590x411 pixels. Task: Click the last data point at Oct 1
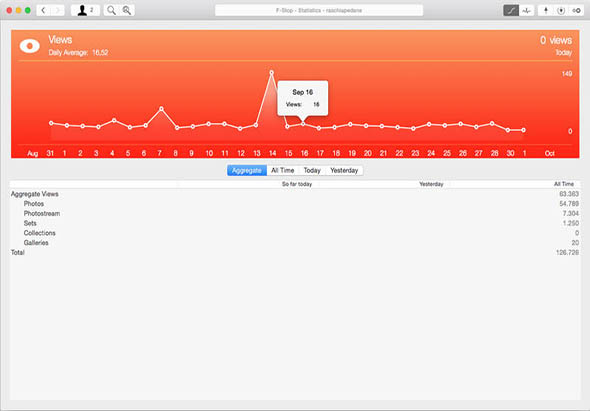(x=523, y=130)
